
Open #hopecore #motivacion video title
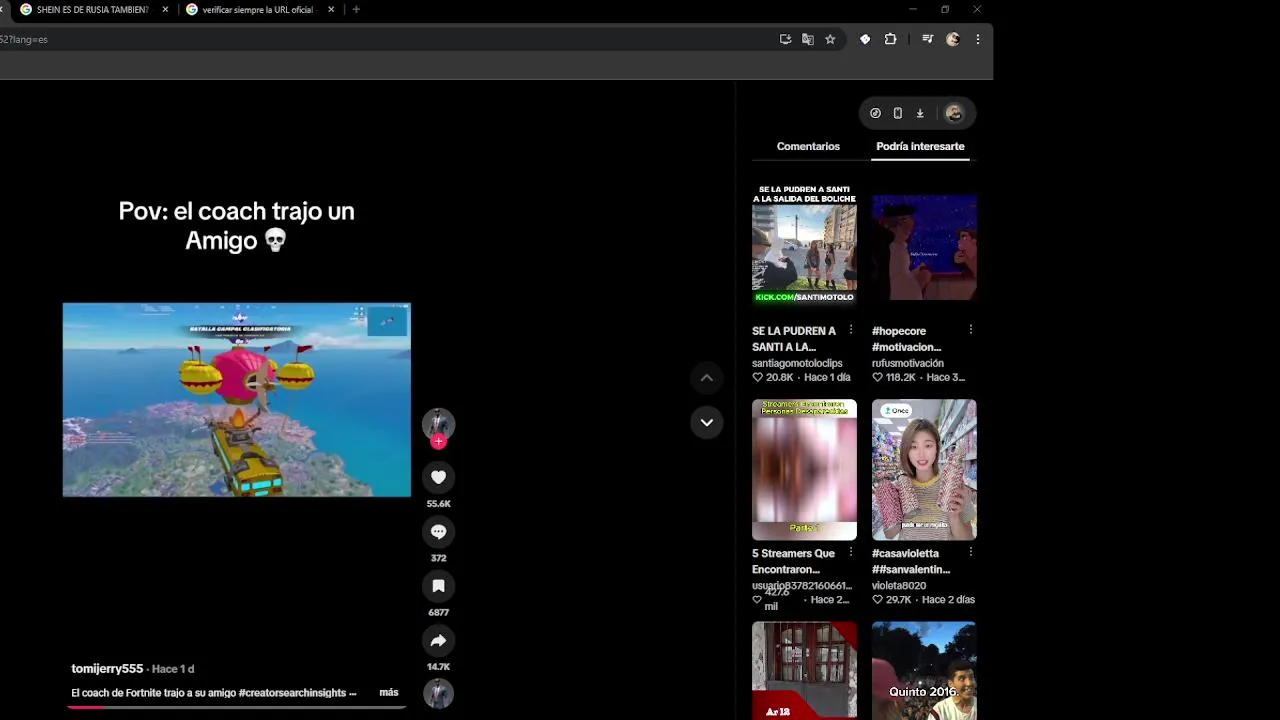906,339
